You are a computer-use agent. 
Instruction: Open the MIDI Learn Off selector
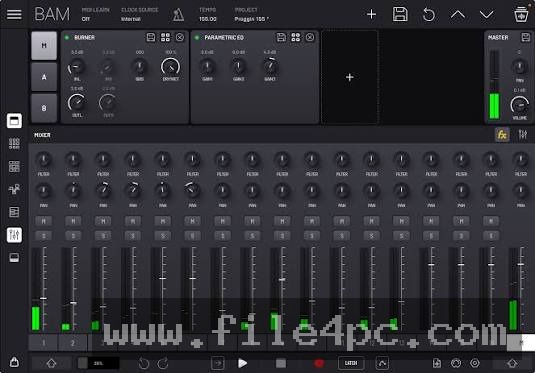[95, 14]
